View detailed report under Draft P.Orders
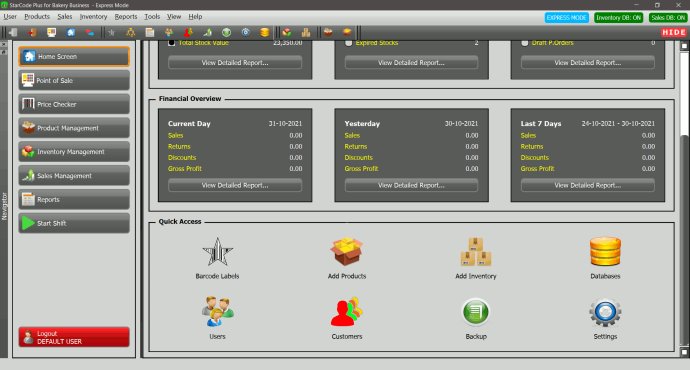The height and width of the screenshot is (370, 690). click(x=587, y=63)
